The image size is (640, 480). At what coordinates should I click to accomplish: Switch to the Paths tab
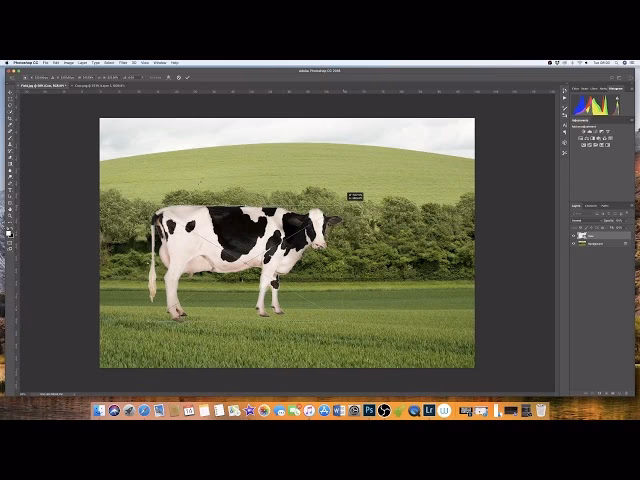tap(605, 206)
